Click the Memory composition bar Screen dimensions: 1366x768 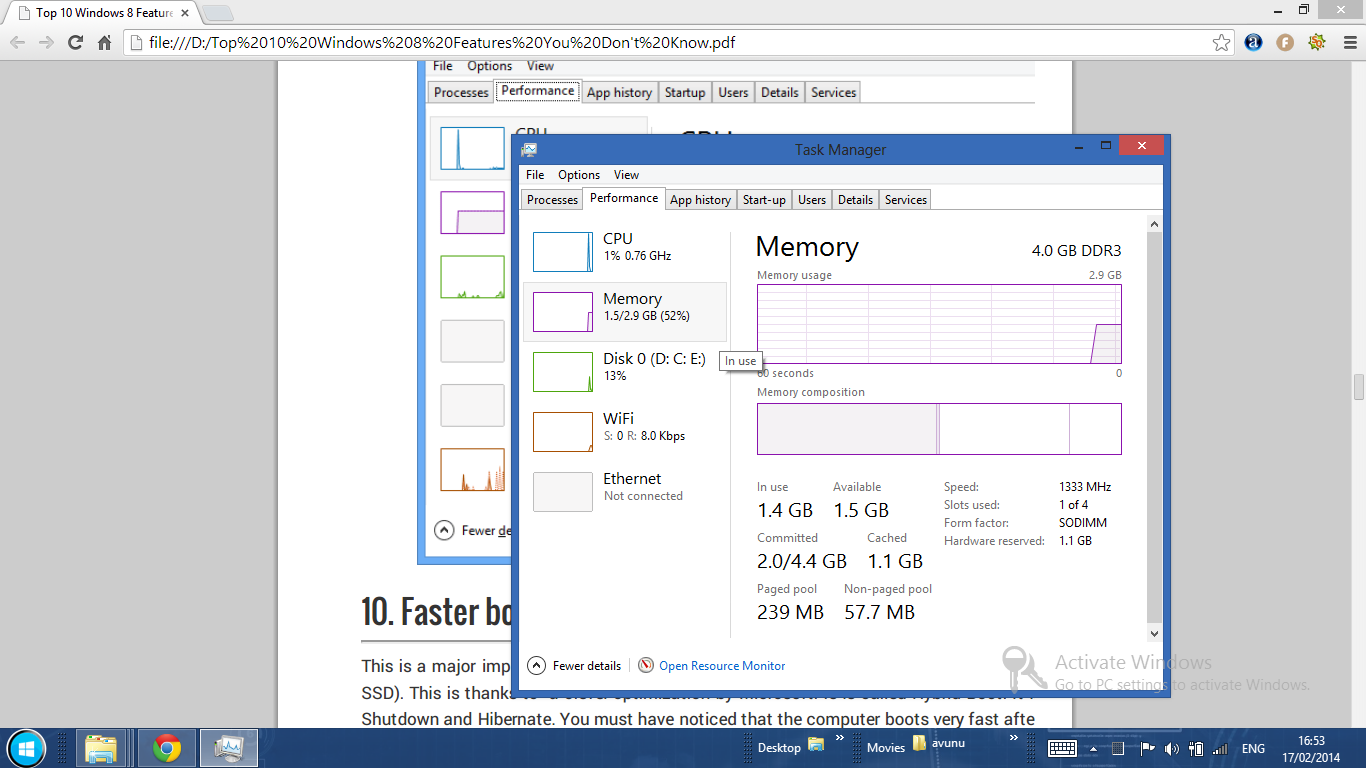939,429
